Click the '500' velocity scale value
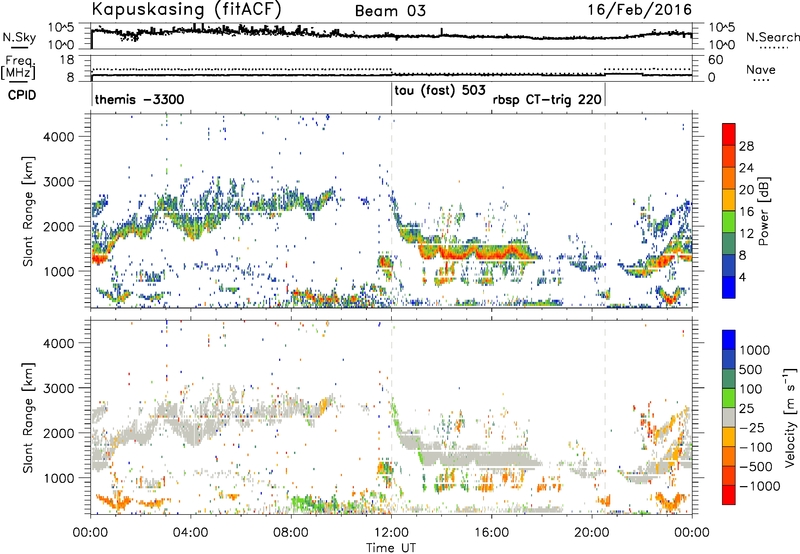The width and height of the screenshot is (800, 554). click(x=751, y=369)
